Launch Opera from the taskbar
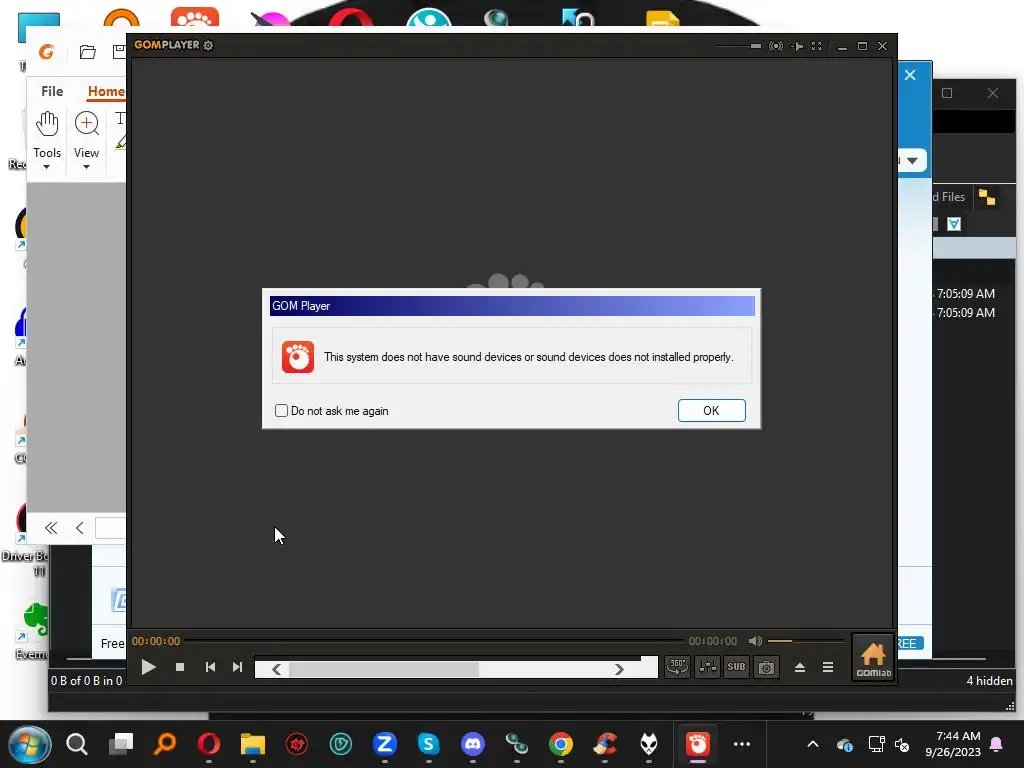 pos(209,744)
